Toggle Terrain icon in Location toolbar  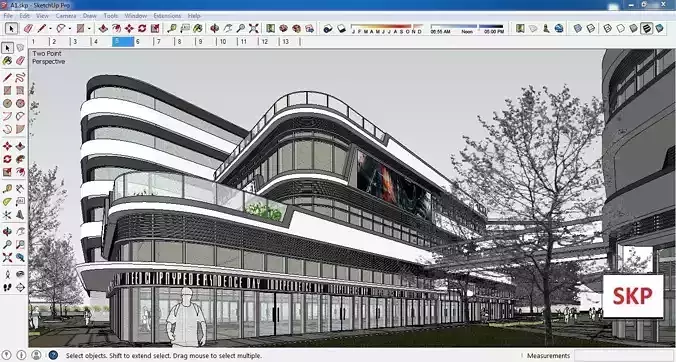(x=533, y=28)
